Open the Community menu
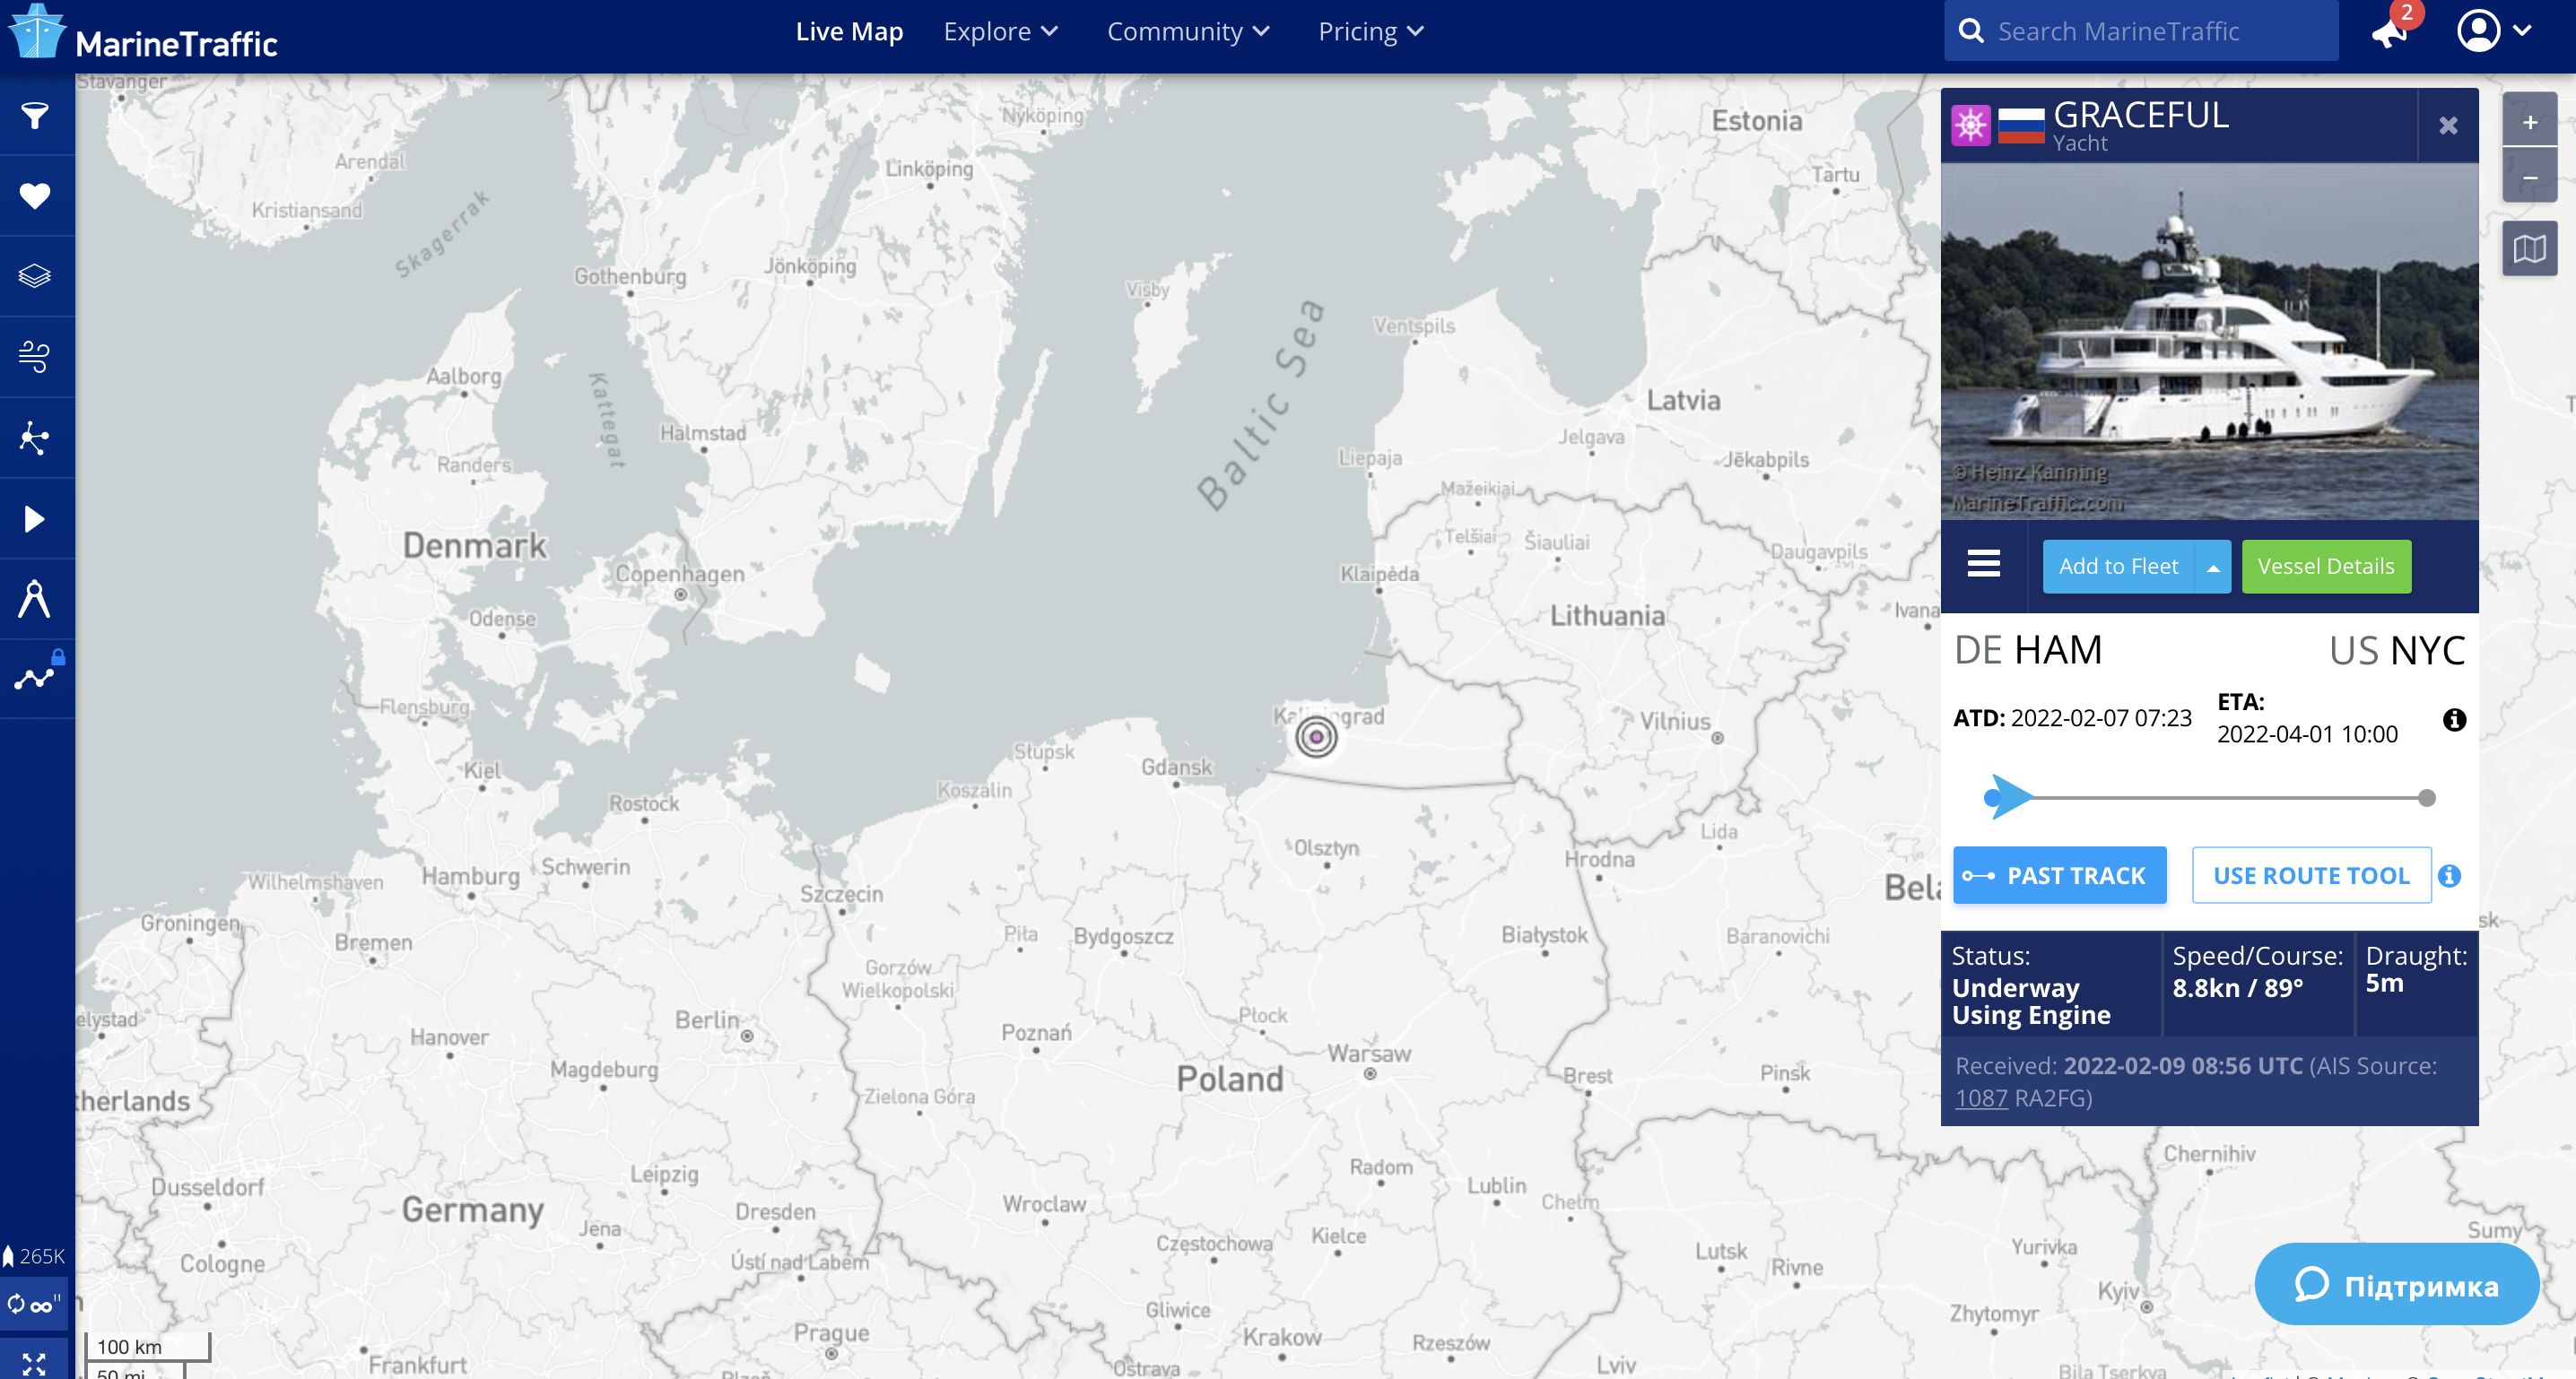The image size is (2576, 1379). (x=1187, y=32)
